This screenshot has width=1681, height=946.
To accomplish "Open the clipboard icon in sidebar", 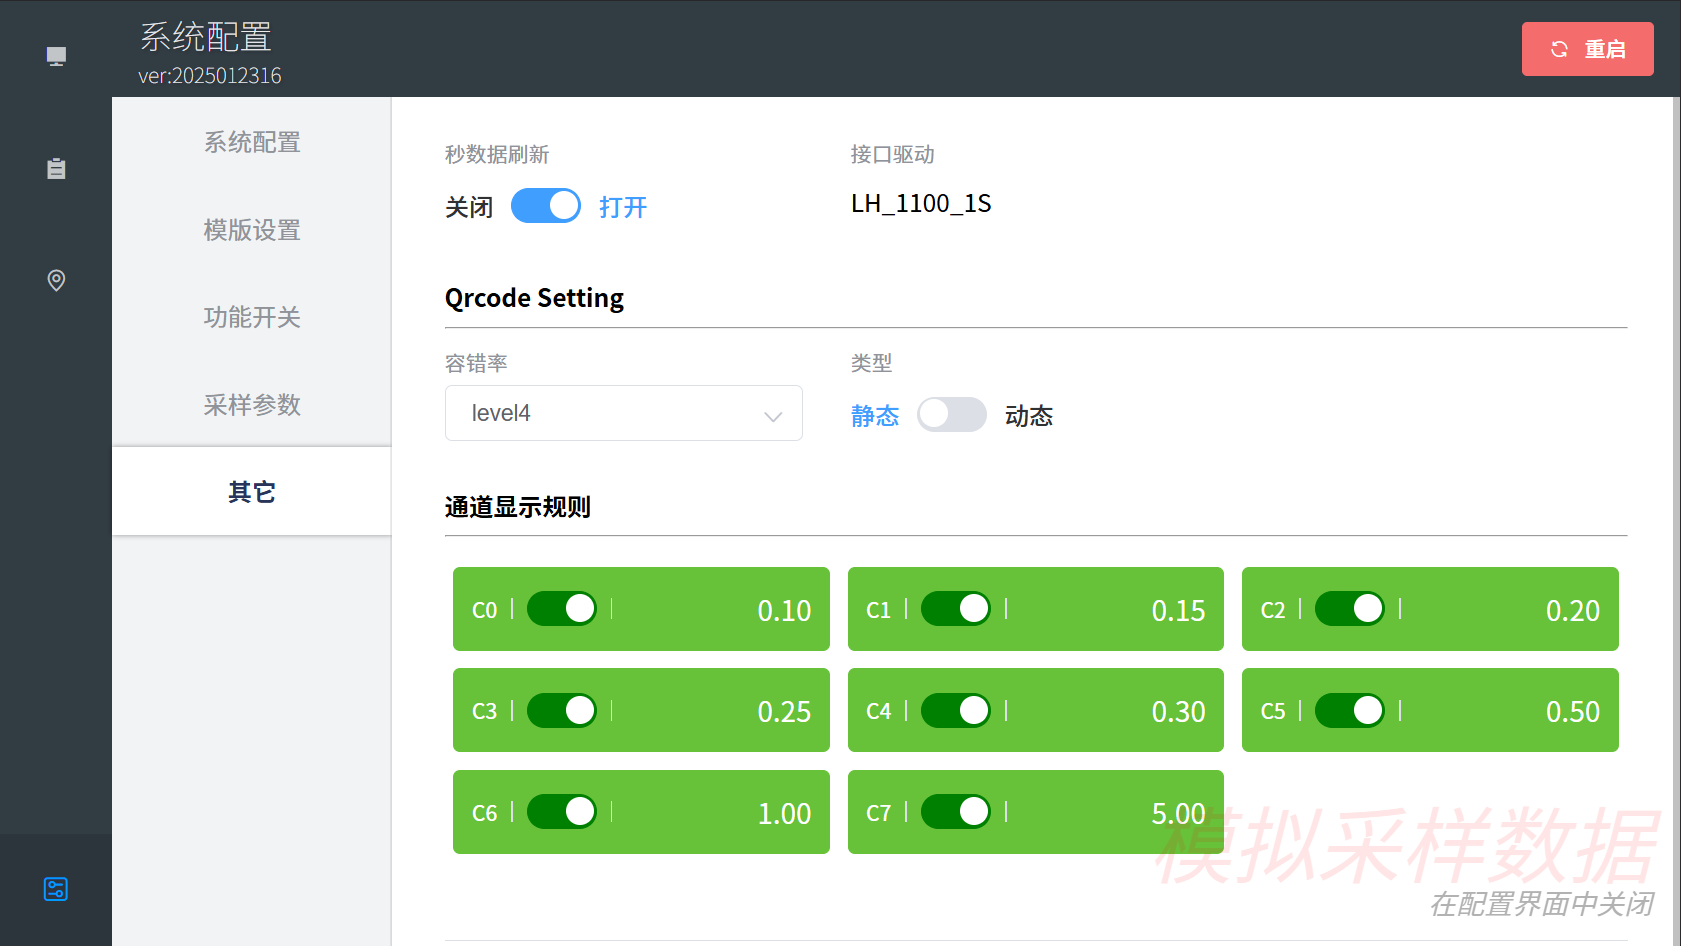I will coord(56,169).
